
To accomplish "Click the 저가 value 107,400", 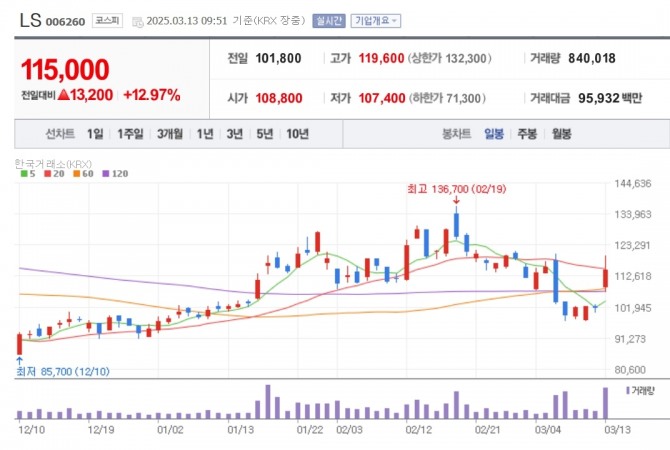I will (x=382, y=98).
